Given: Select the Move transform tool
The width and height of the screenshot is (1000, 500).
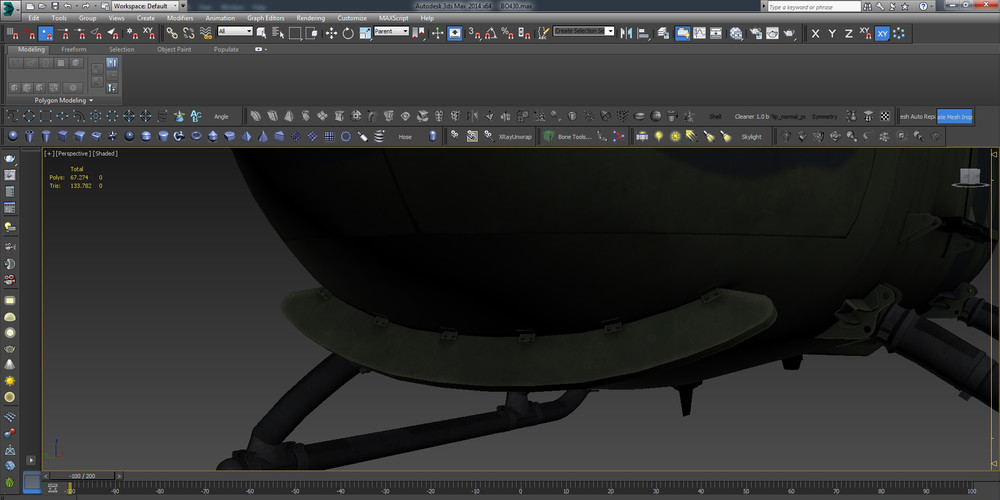Looking at the screenshot, I should tap(331, 33).
